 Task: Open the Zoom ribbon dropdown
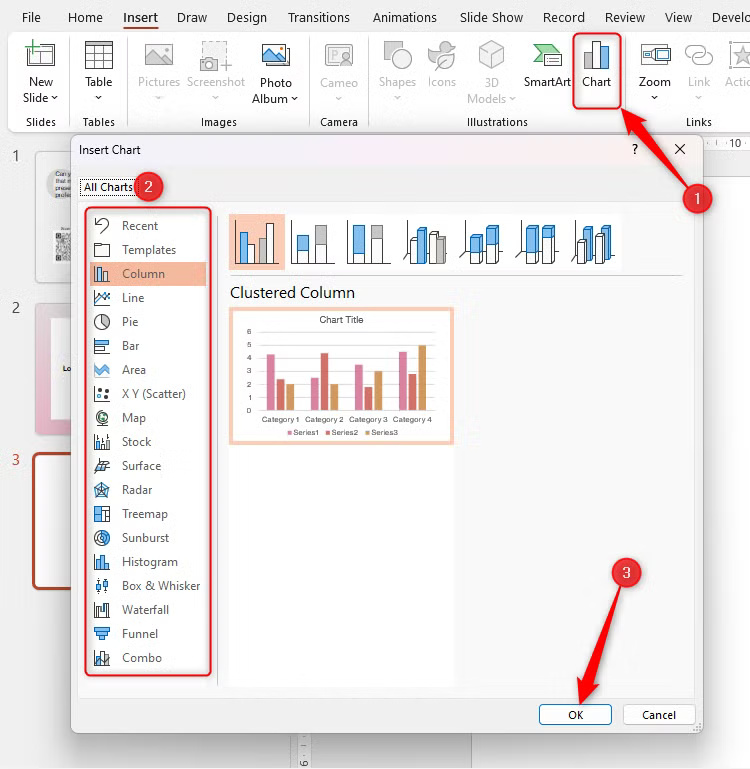point(654,98)
